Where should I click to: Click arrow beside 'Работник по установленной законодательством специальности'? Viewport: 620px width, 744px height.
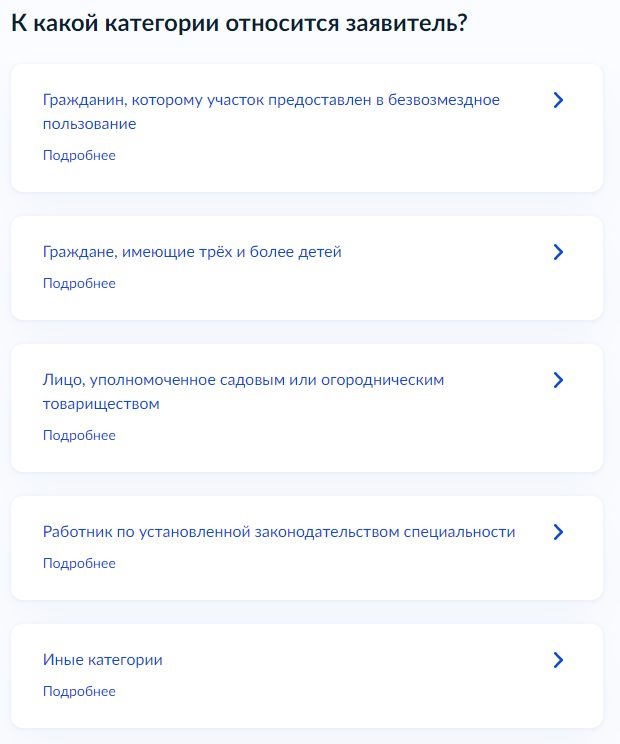click(558, 532)
